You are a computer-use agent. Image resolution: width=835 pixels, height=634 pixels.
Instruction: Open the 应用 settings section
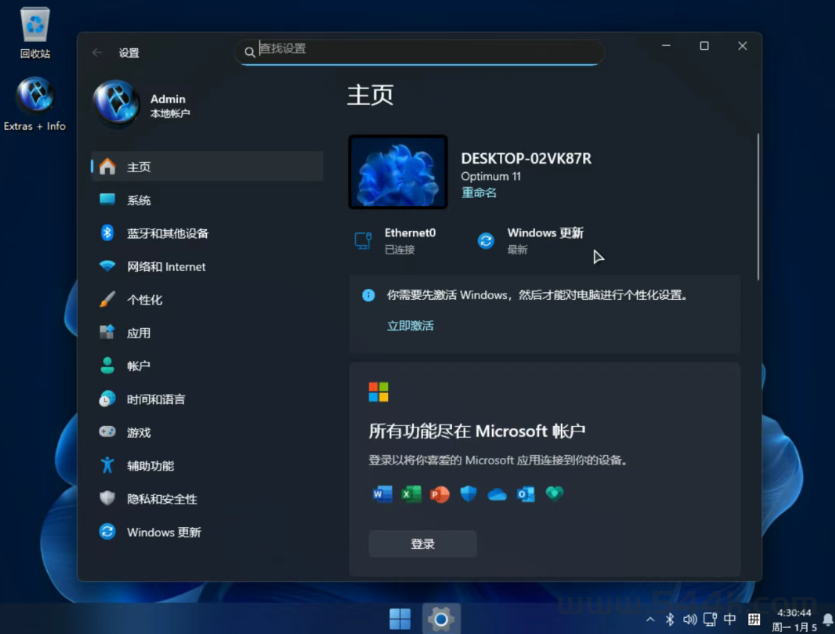[139, 333]
